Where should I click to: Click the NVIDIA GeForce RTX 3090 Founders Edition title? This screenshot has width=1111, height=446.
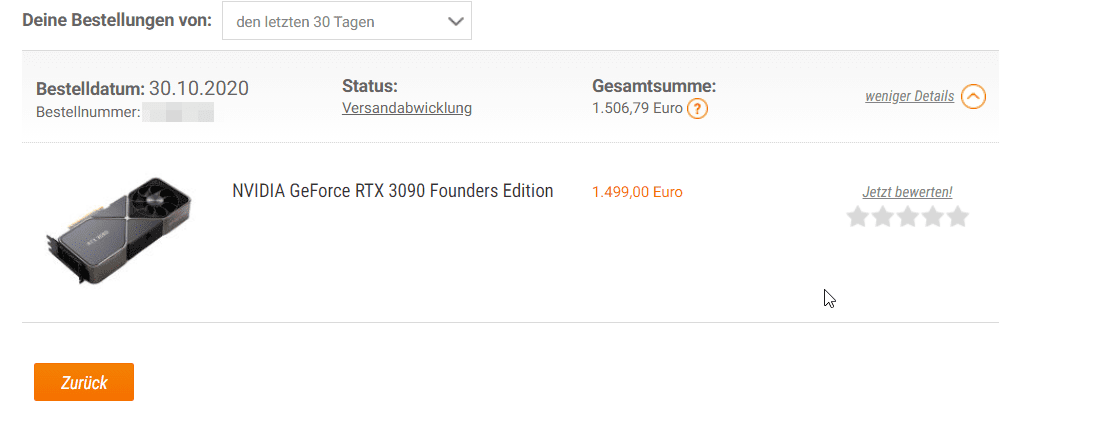click(x=393, y=191)
